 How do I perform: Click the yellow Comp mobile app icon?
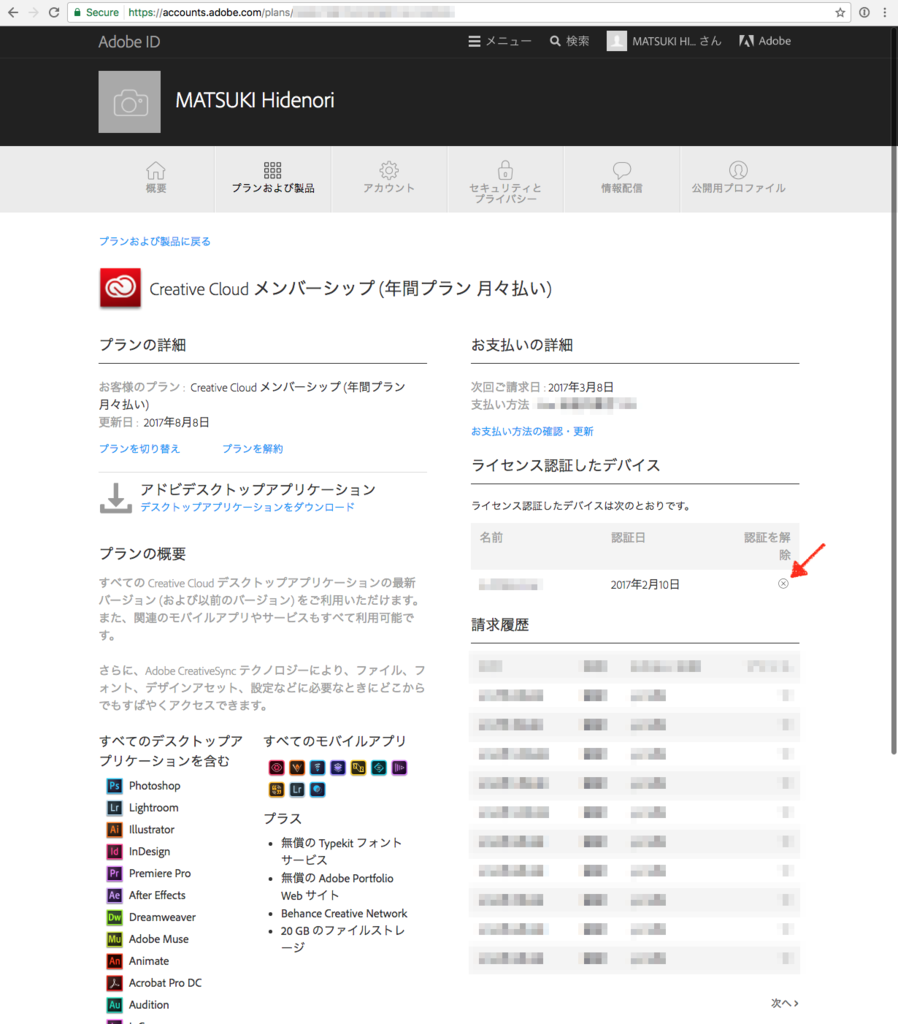[358, 767]
